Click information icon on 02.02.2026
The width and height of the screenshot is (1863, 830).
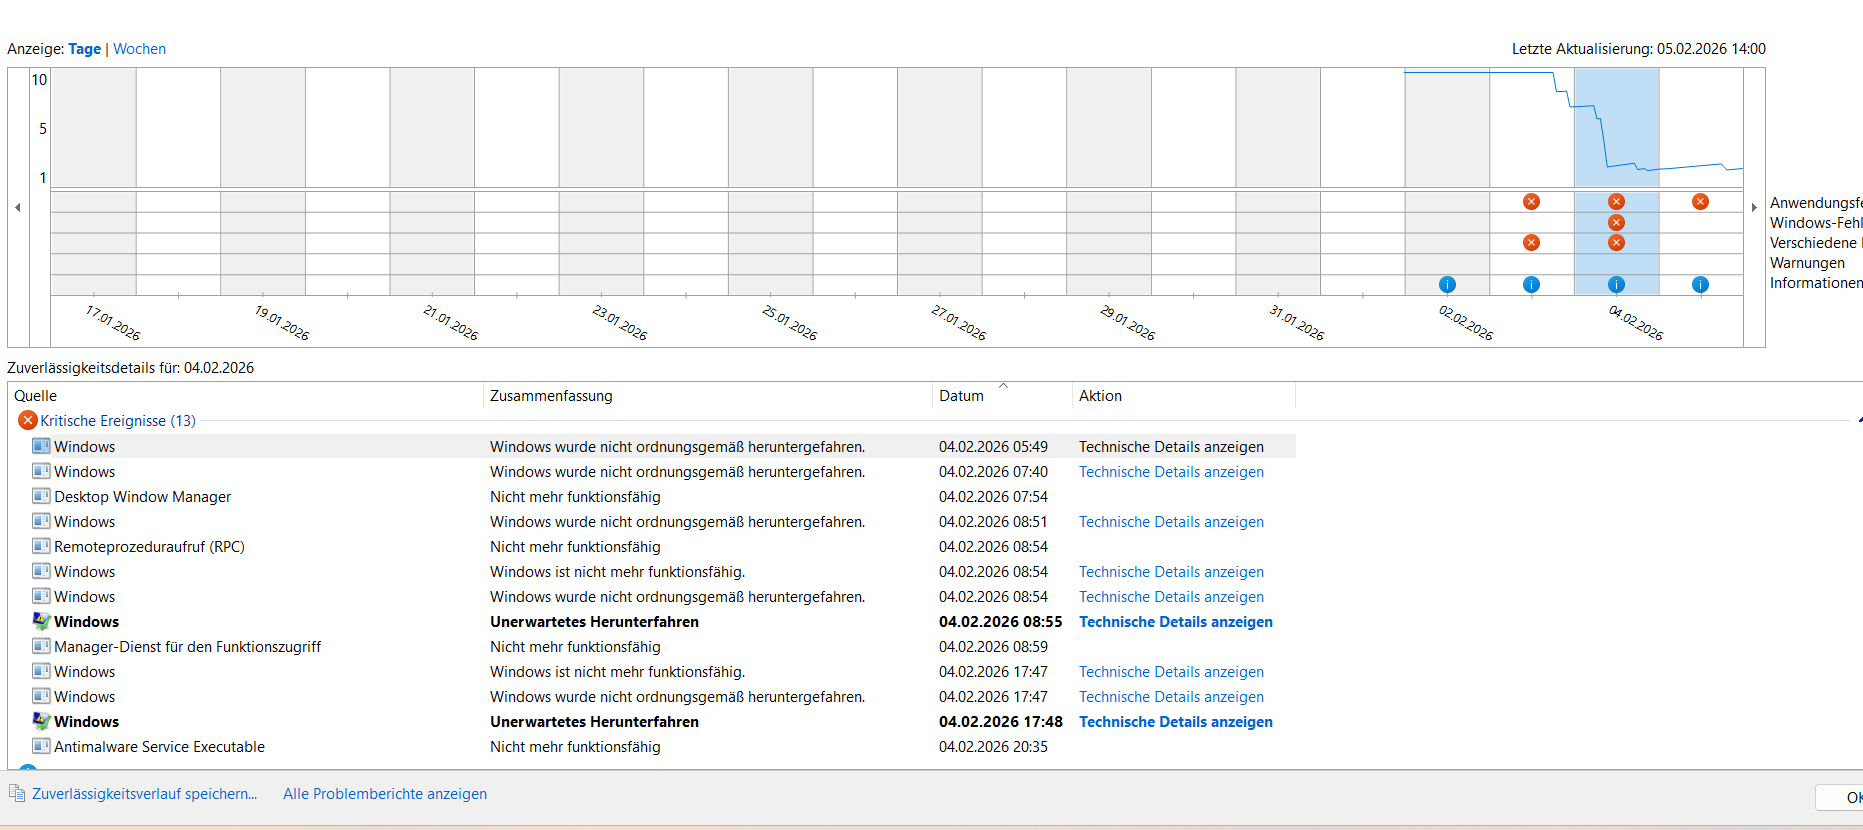(x=1447, y=285)
